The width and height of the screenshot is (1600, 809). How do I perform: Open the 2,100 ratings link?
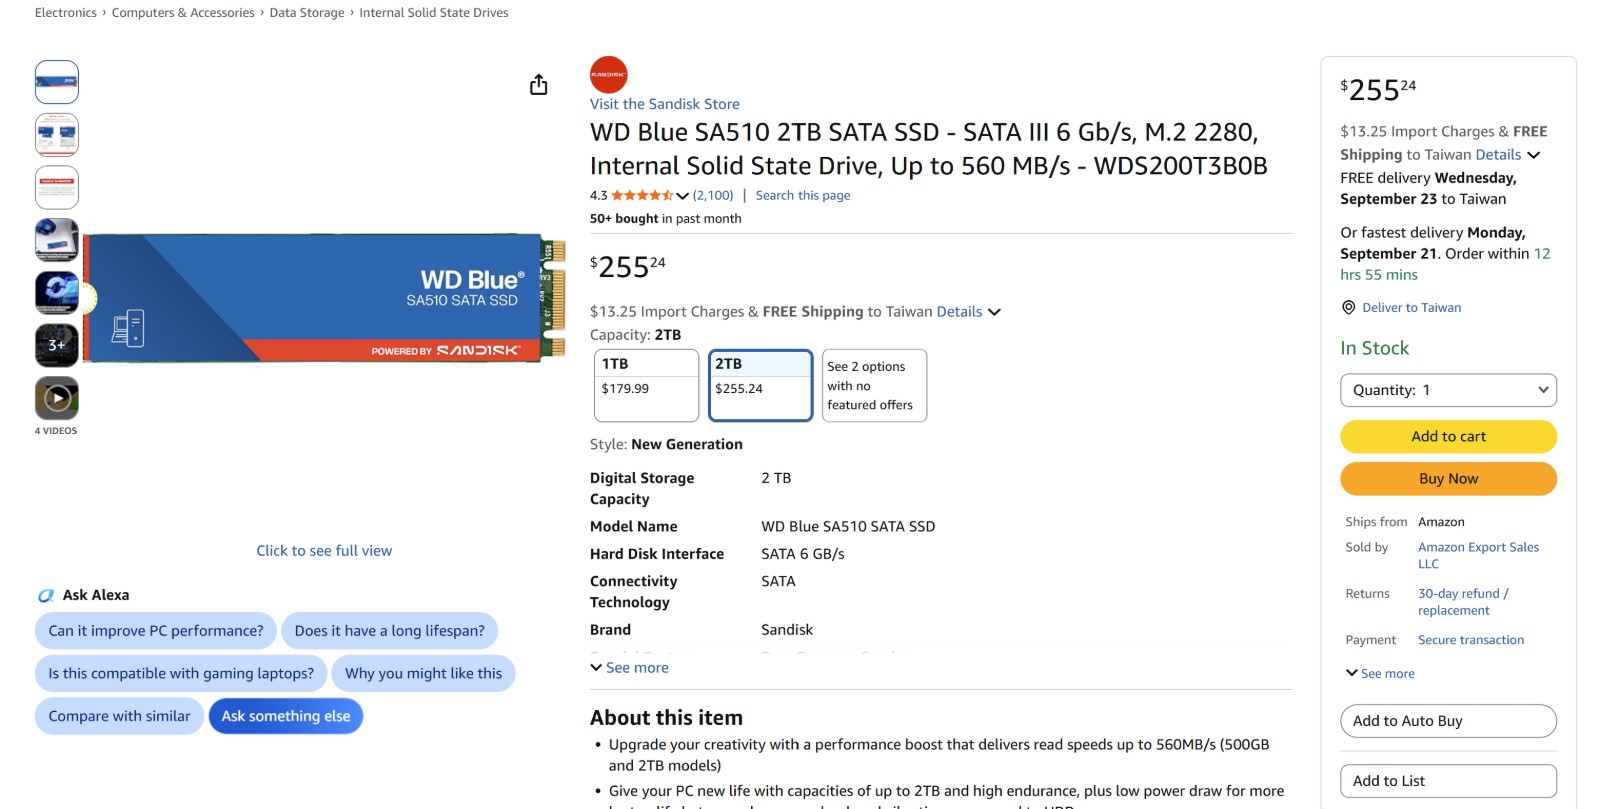pyautogui.click(x=713, y=196)
